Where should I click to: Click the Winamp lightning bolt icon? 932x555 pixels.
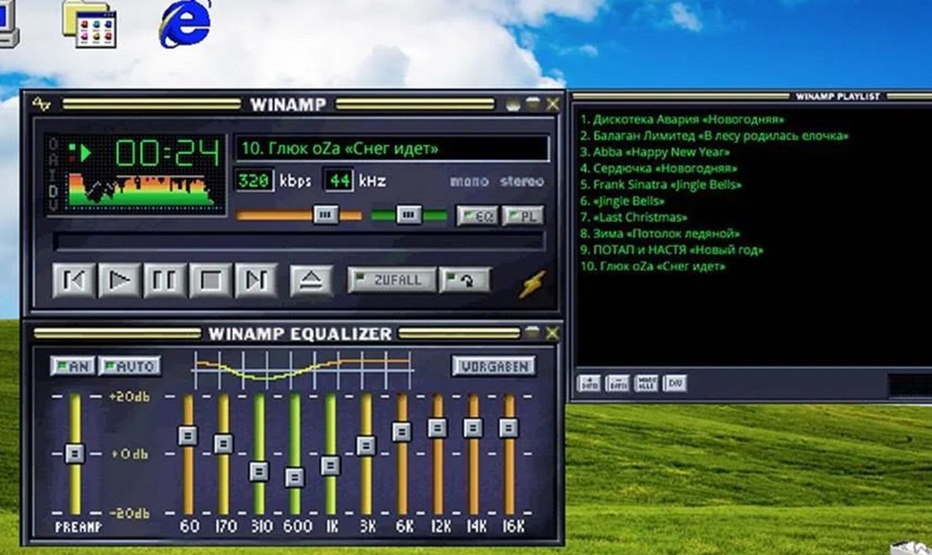click(x=531, y=284)
